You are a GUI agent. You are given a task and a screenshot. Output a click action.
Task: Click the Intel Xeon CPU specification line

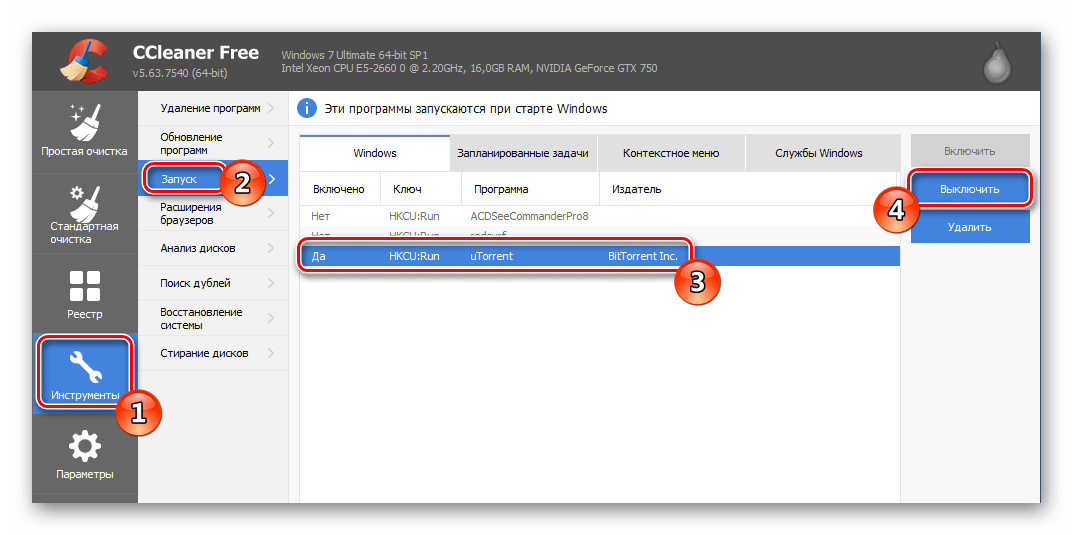[x=469, y=68]
